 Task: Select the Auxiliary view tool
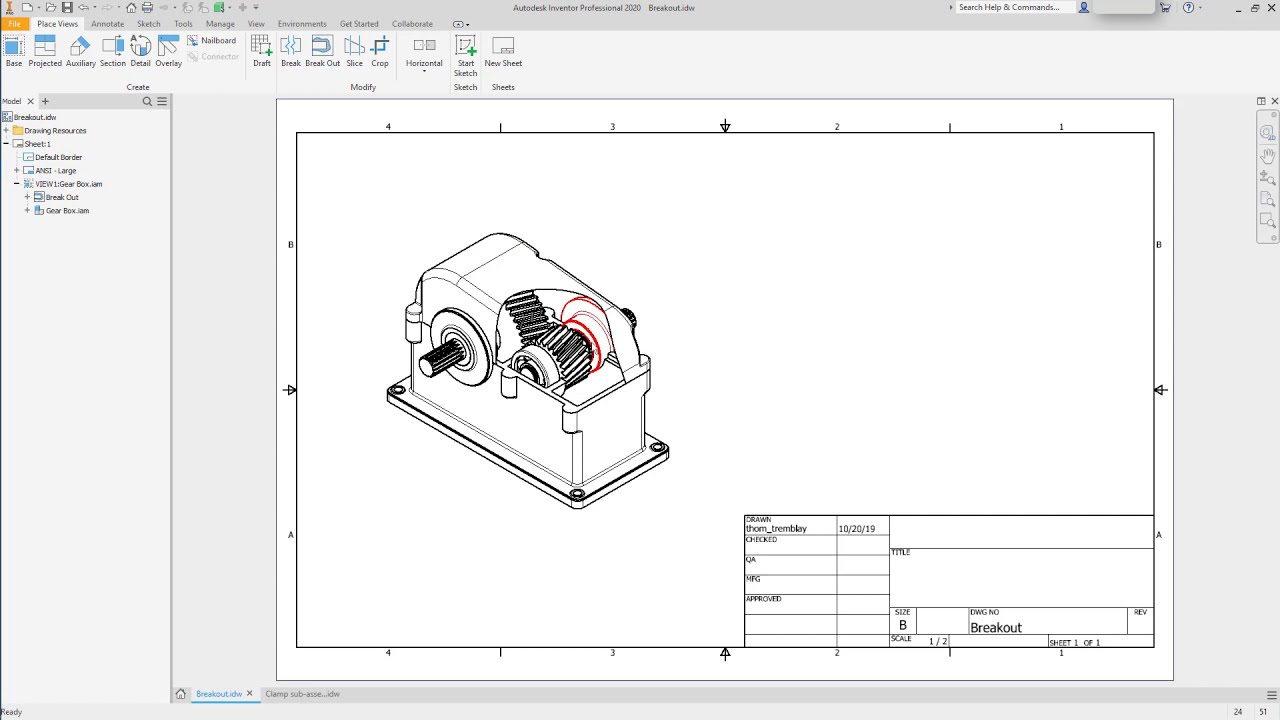pos(81,51)
